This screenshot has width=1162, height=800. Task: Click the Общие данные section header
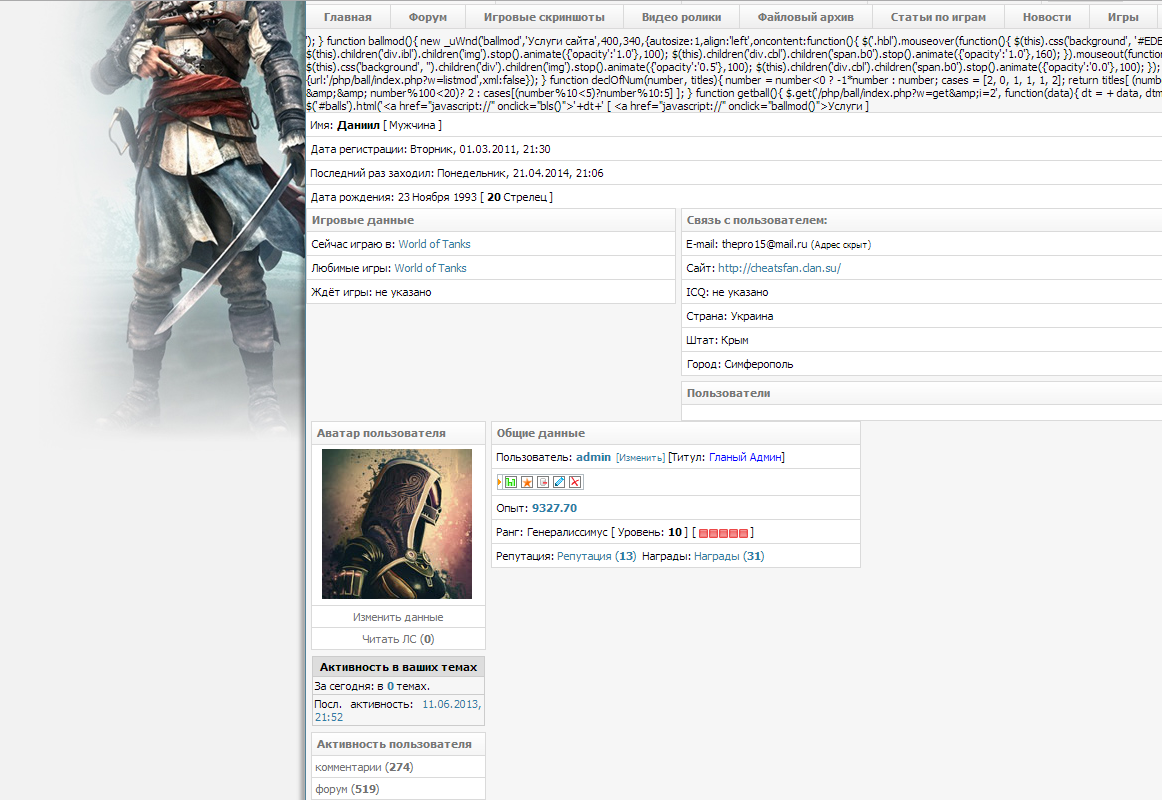[676, 433]
